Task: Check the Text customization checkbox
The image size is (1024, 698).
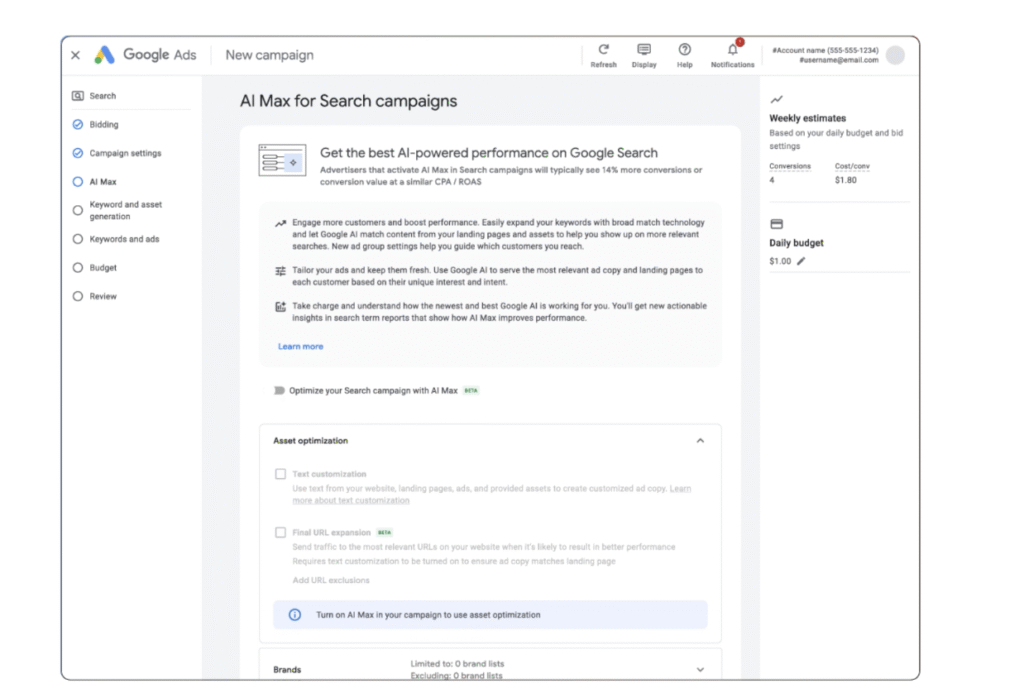Action: (x=281, y=474)
